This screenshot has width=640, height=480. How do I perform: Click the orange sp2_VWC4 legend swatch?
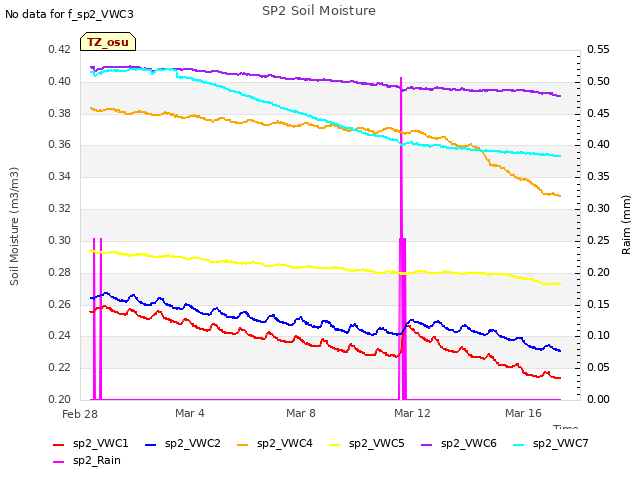coord(243,444)
